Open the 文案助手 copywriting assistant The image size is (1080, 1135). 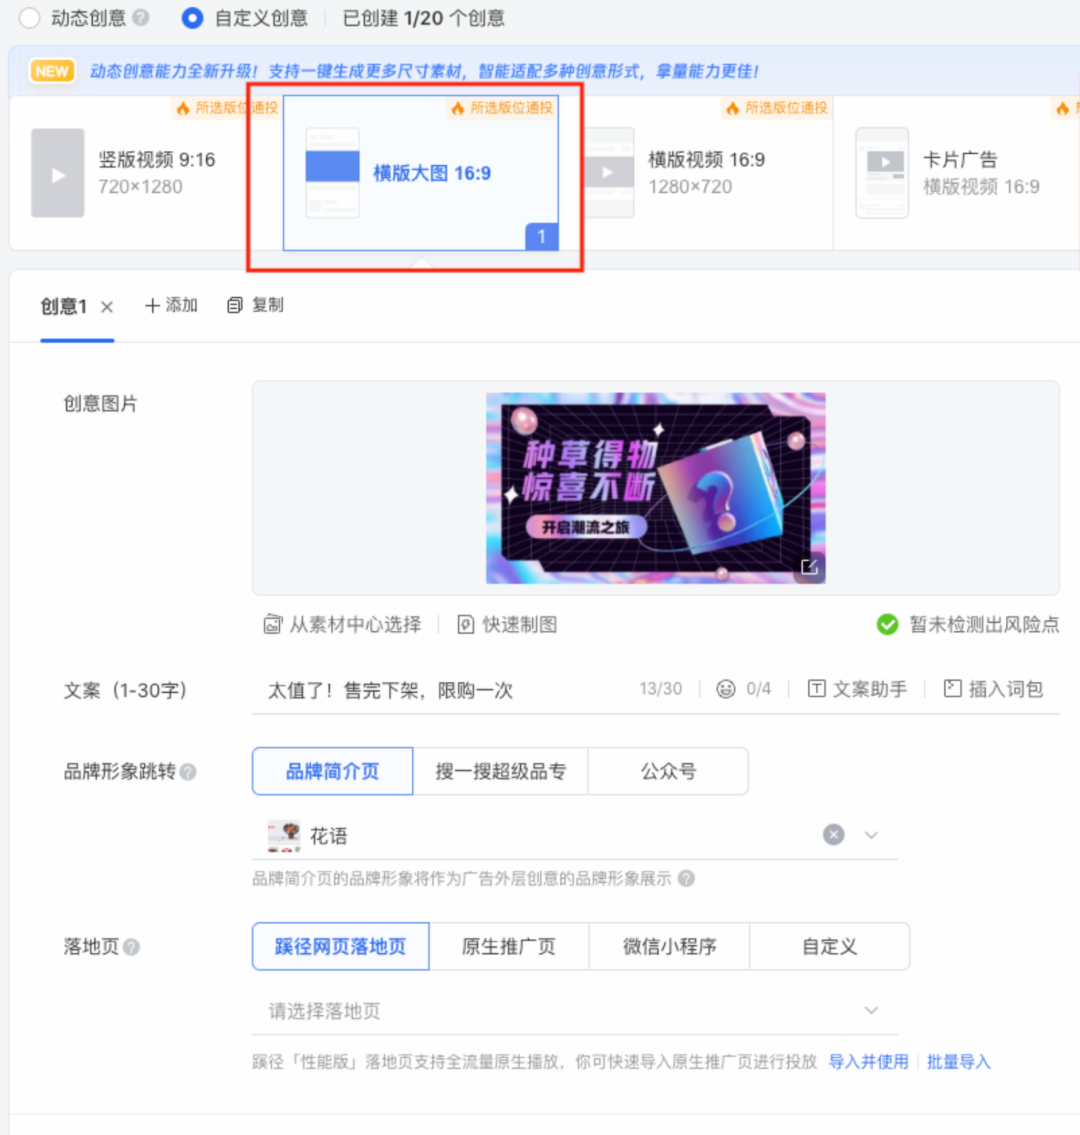[857, 688]
